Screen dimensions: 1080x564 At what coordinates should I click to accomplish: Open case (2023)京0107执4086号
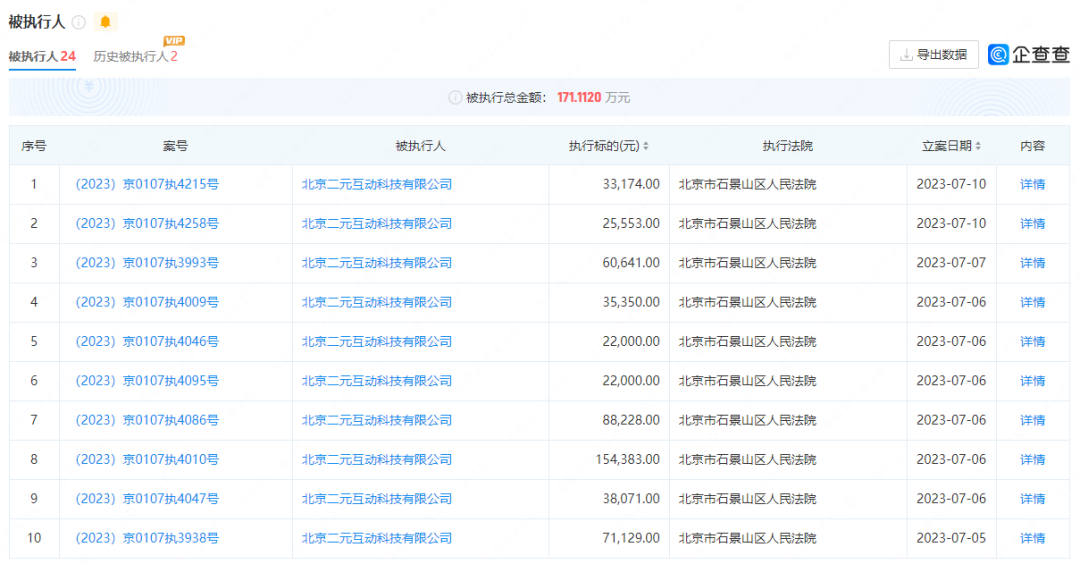coord(147,420)
